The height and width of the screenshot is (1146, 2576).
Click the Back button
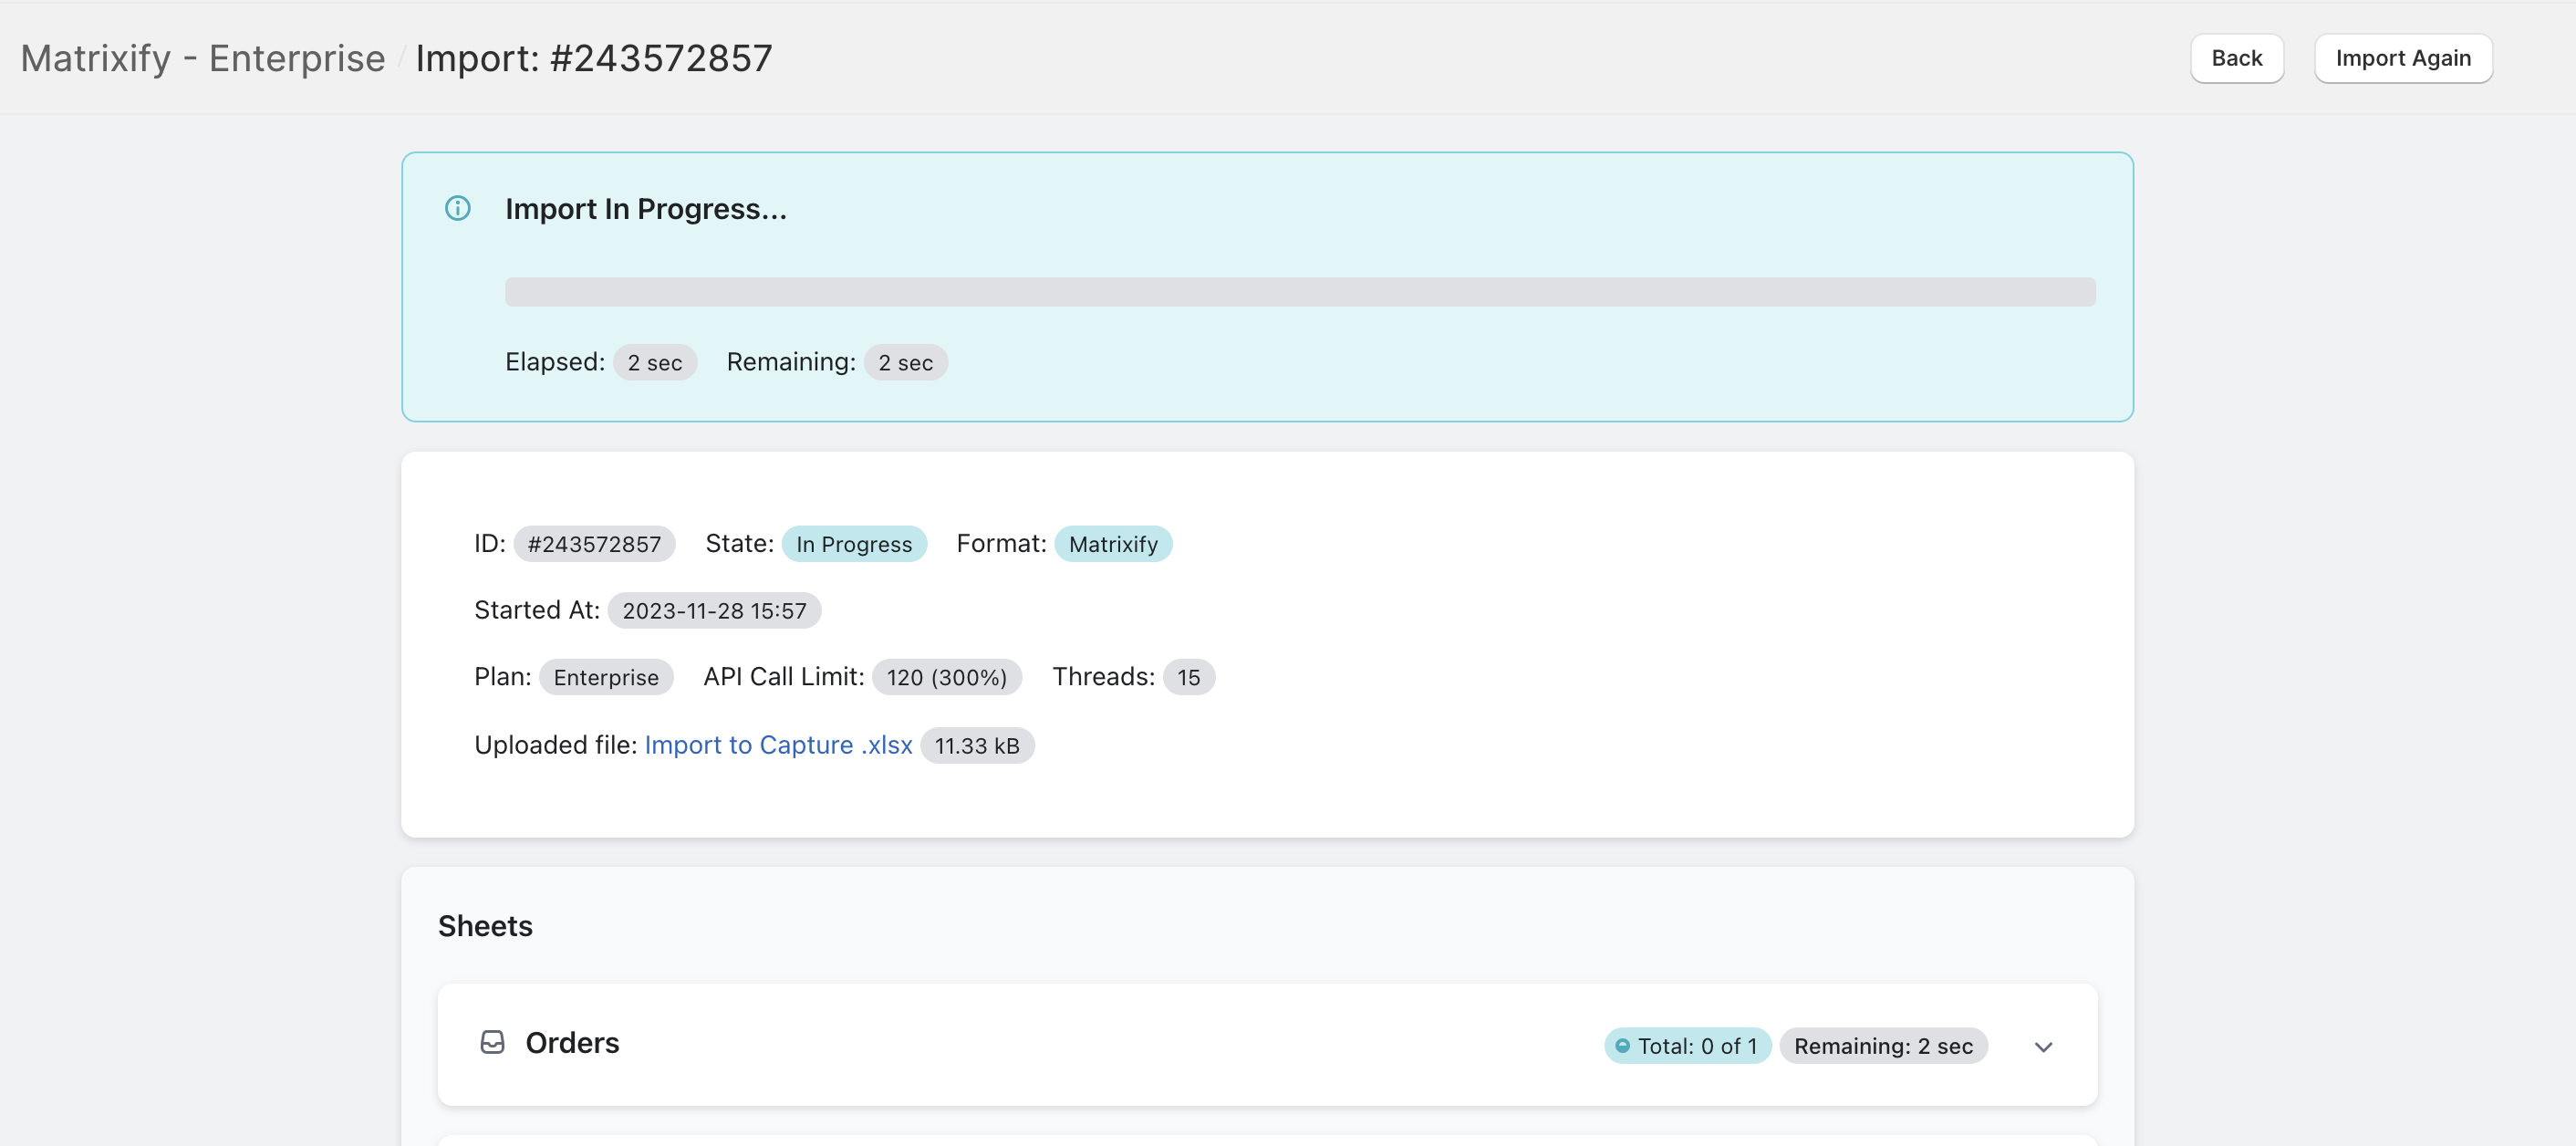2236,58
